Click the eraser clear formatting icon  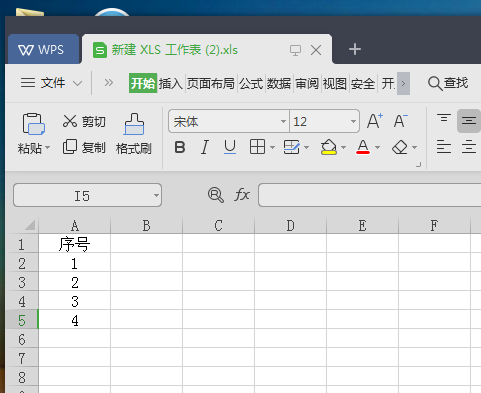click(x=400, y=147)
